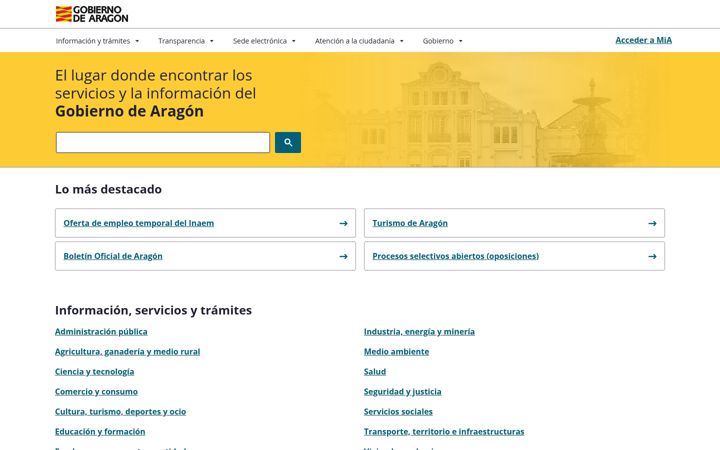
Task: Visit Seguridad y justicia
Action: [x=403, y=392]
